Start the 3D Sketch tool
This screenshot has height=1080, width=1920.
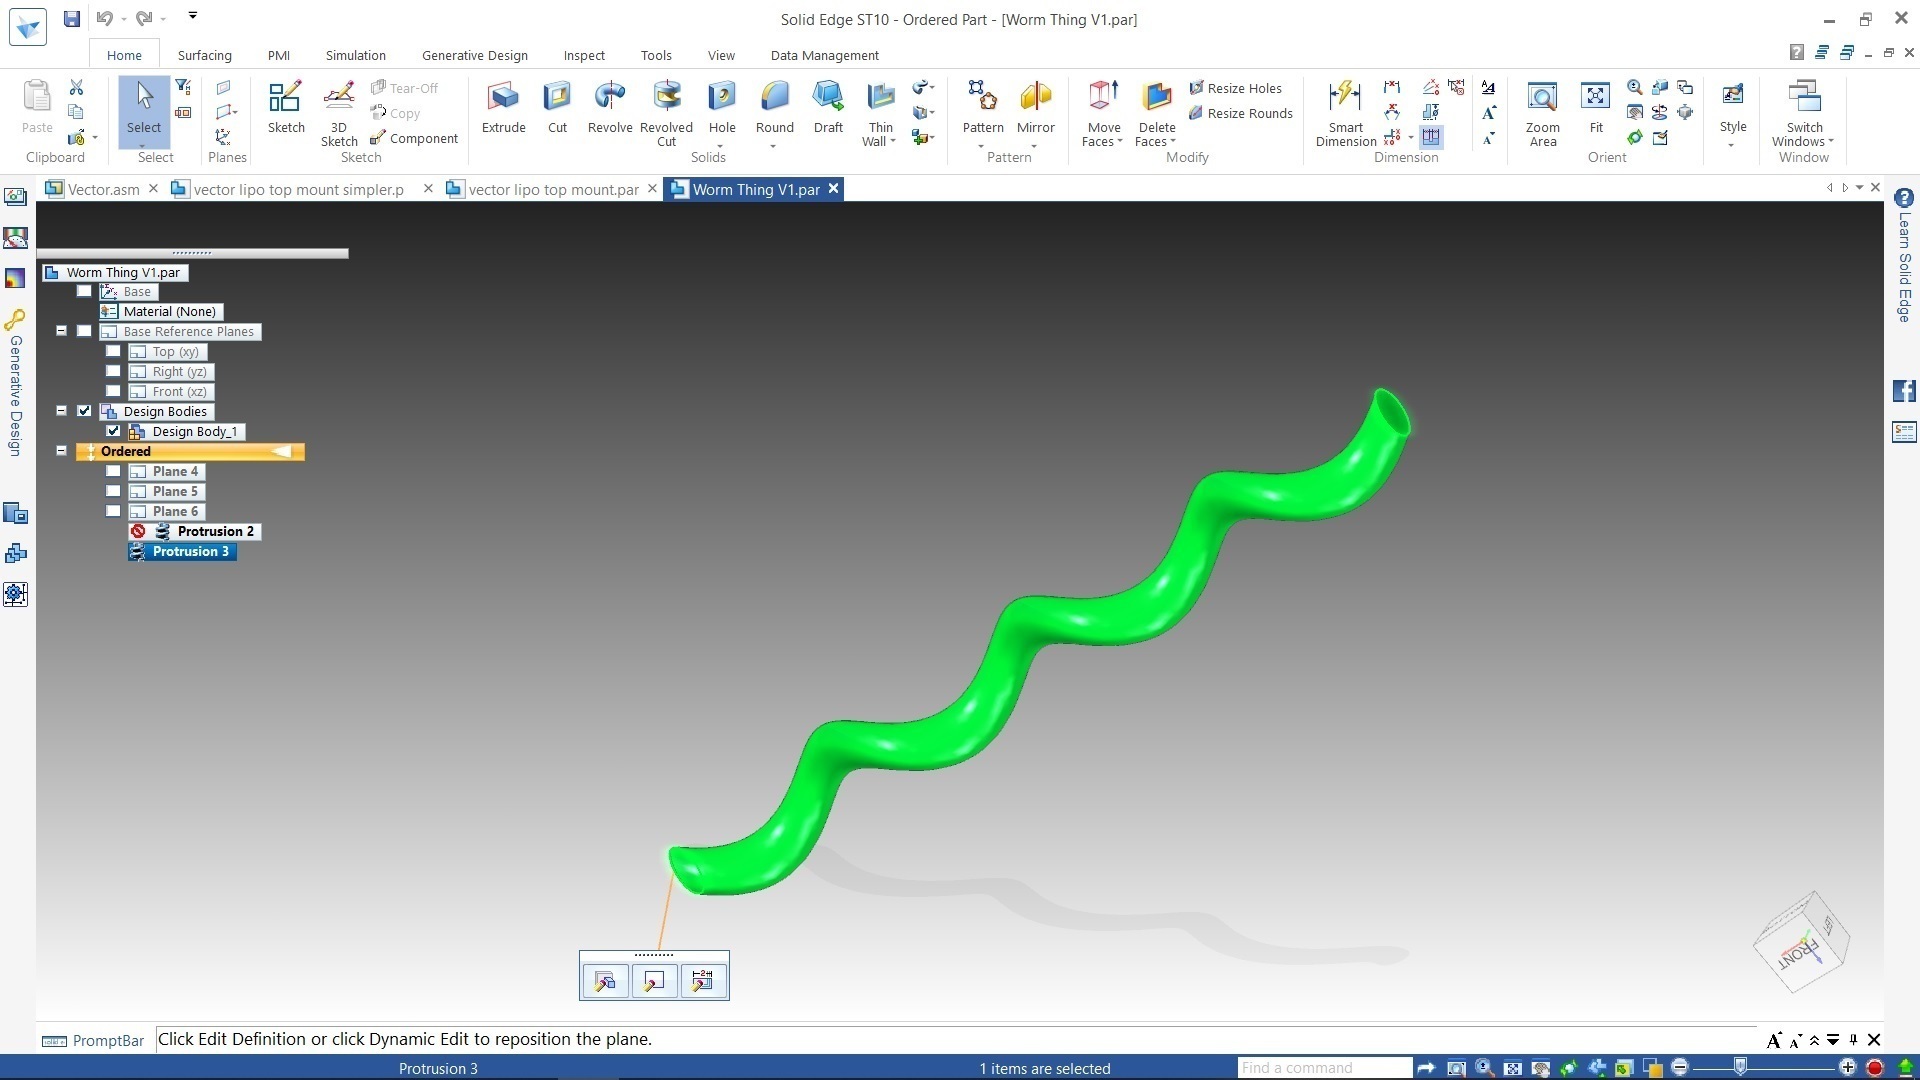coord(339,113)
